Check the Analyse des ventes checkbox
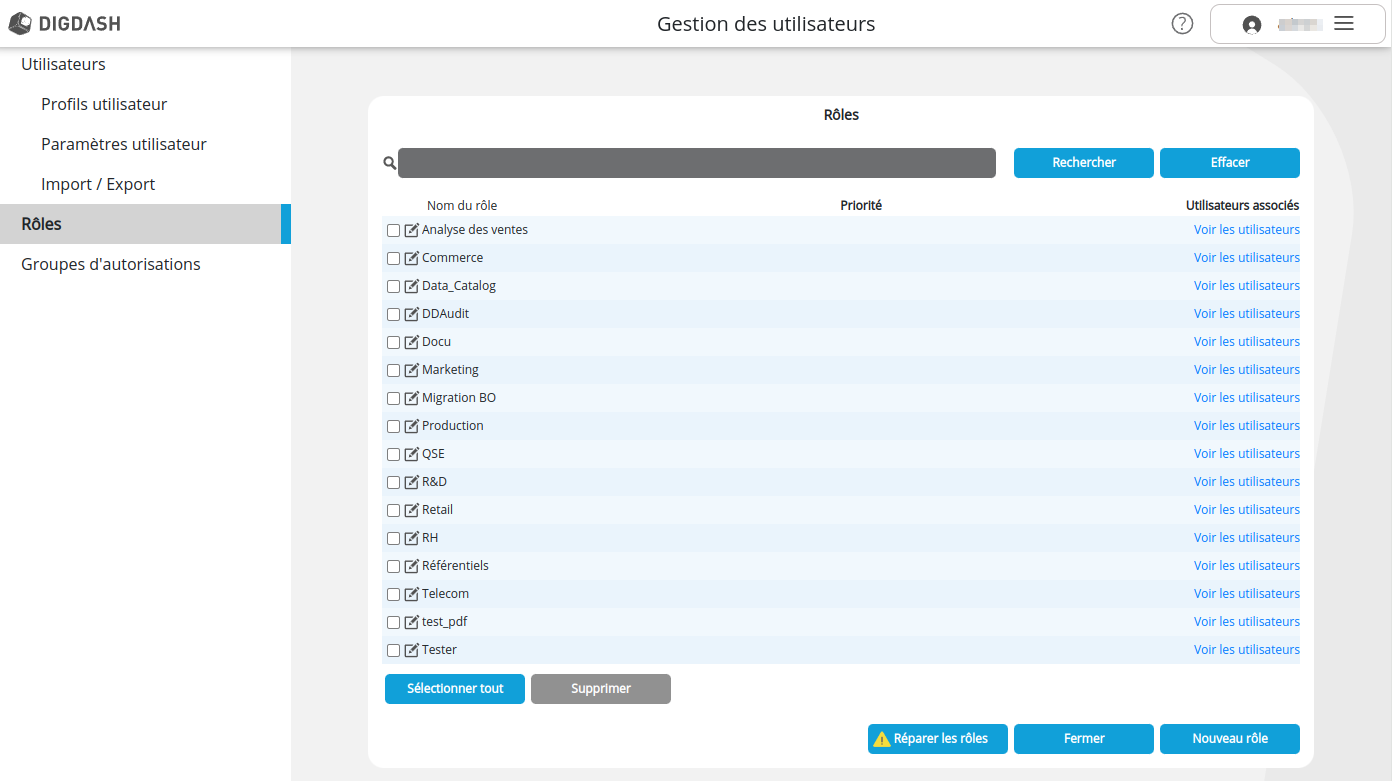 point(393,231)
